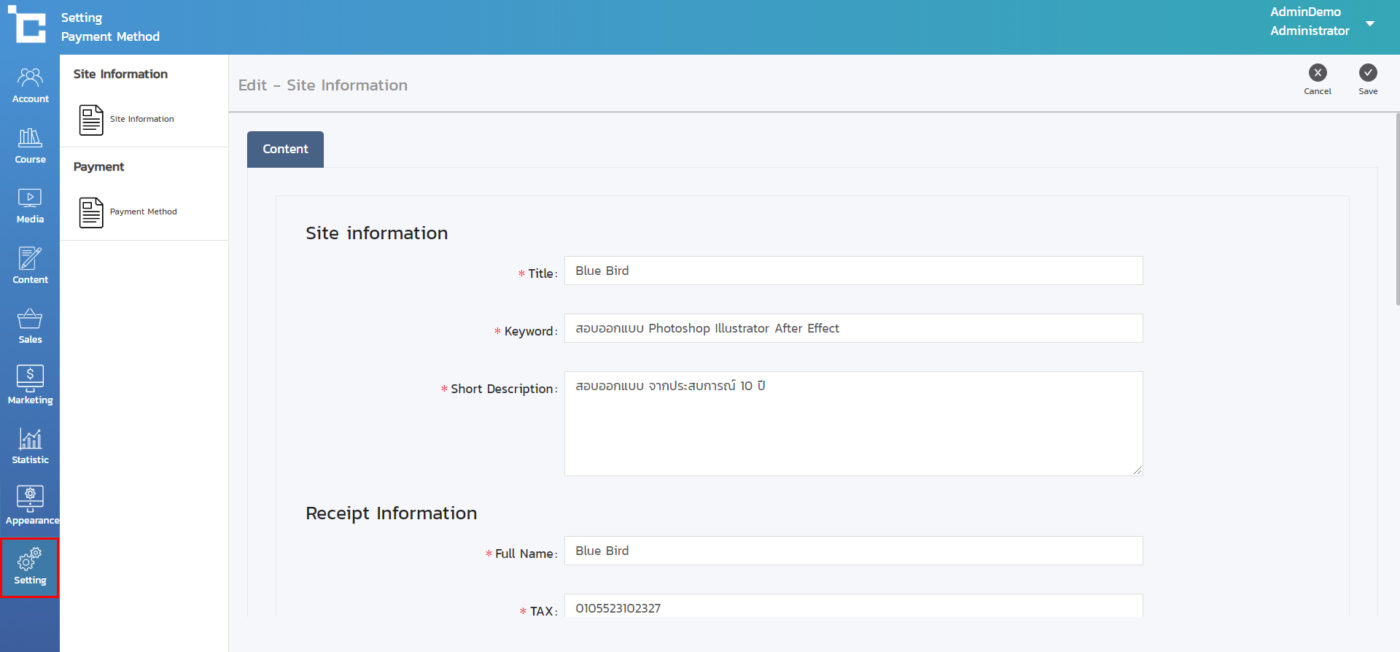Open the Course books icon
1400x652 pixels.
click(30, 144)
